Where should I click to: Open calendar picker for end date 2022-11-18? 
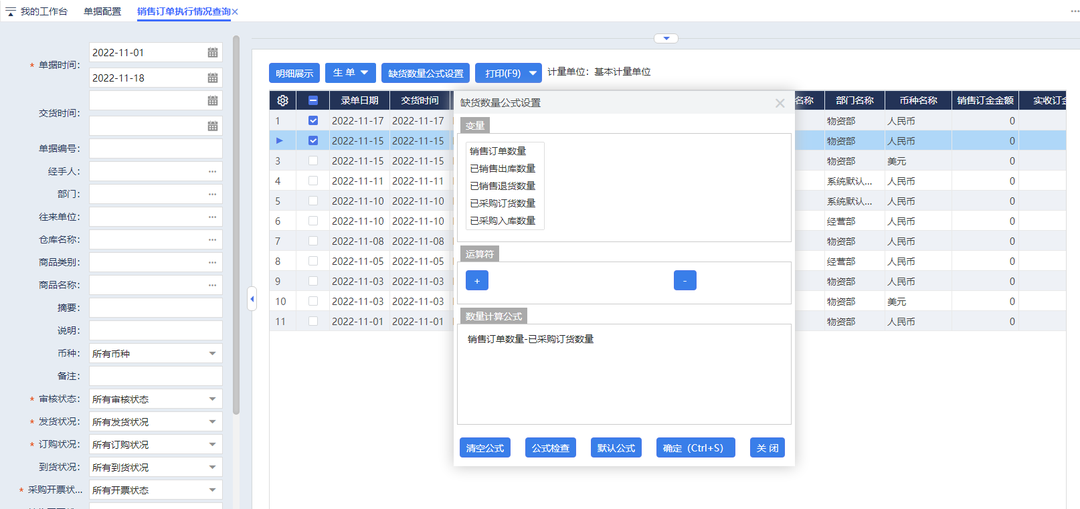(x=212, y=78)
